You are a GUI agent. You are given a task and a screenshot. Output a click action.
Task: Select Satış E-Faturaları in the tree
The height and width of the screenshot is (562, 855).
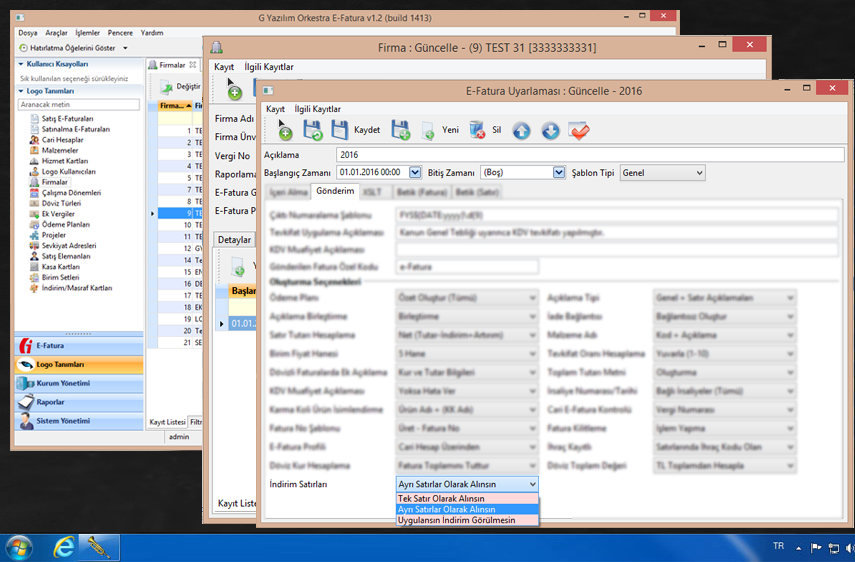coord(67,118)
